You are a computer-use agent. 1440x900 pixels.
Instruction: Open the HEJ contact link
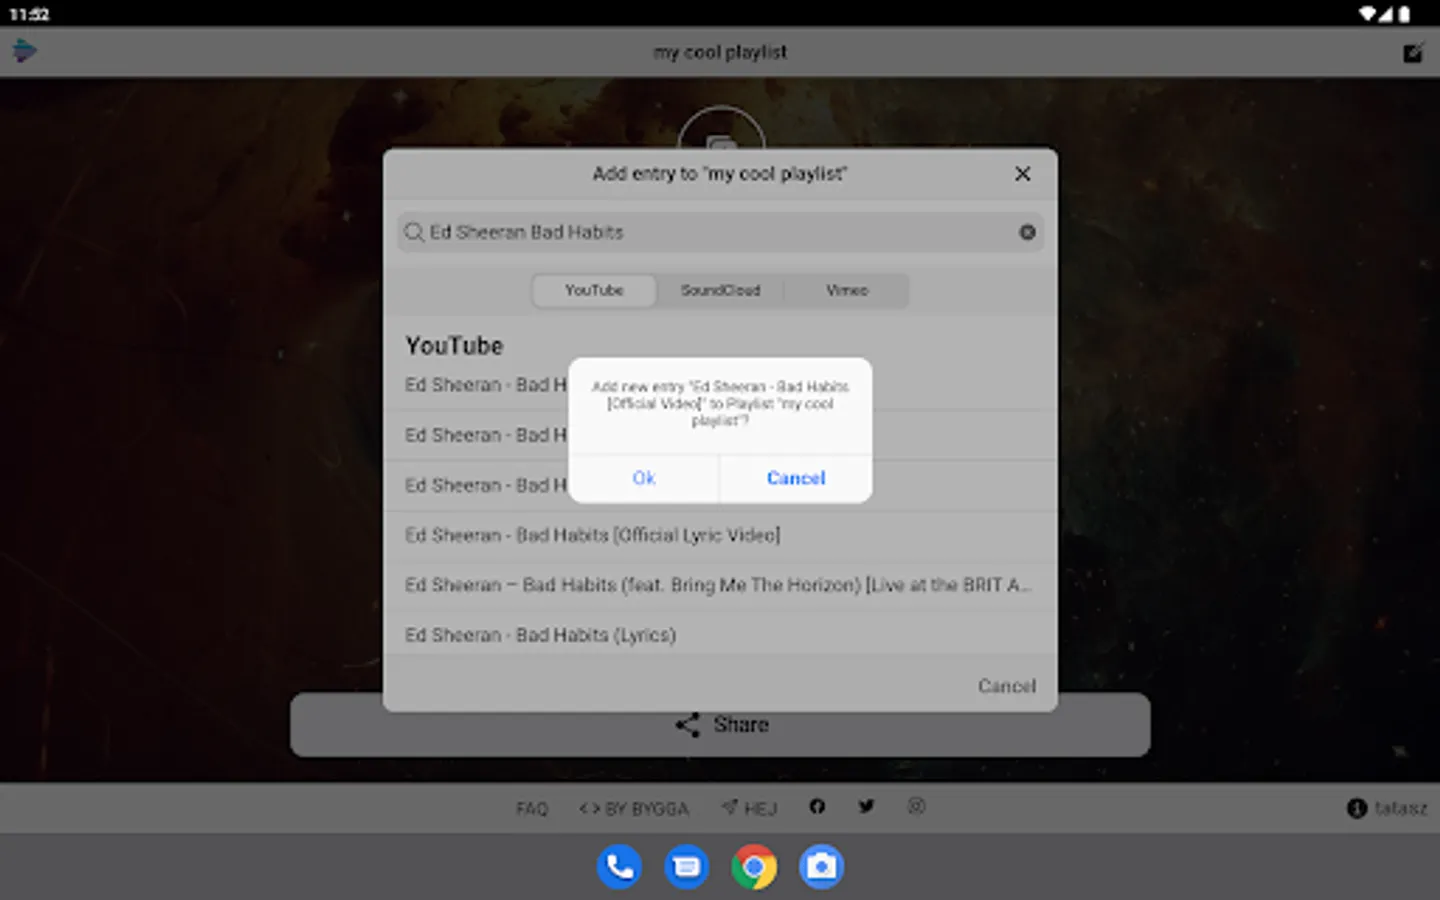[749, 808]
